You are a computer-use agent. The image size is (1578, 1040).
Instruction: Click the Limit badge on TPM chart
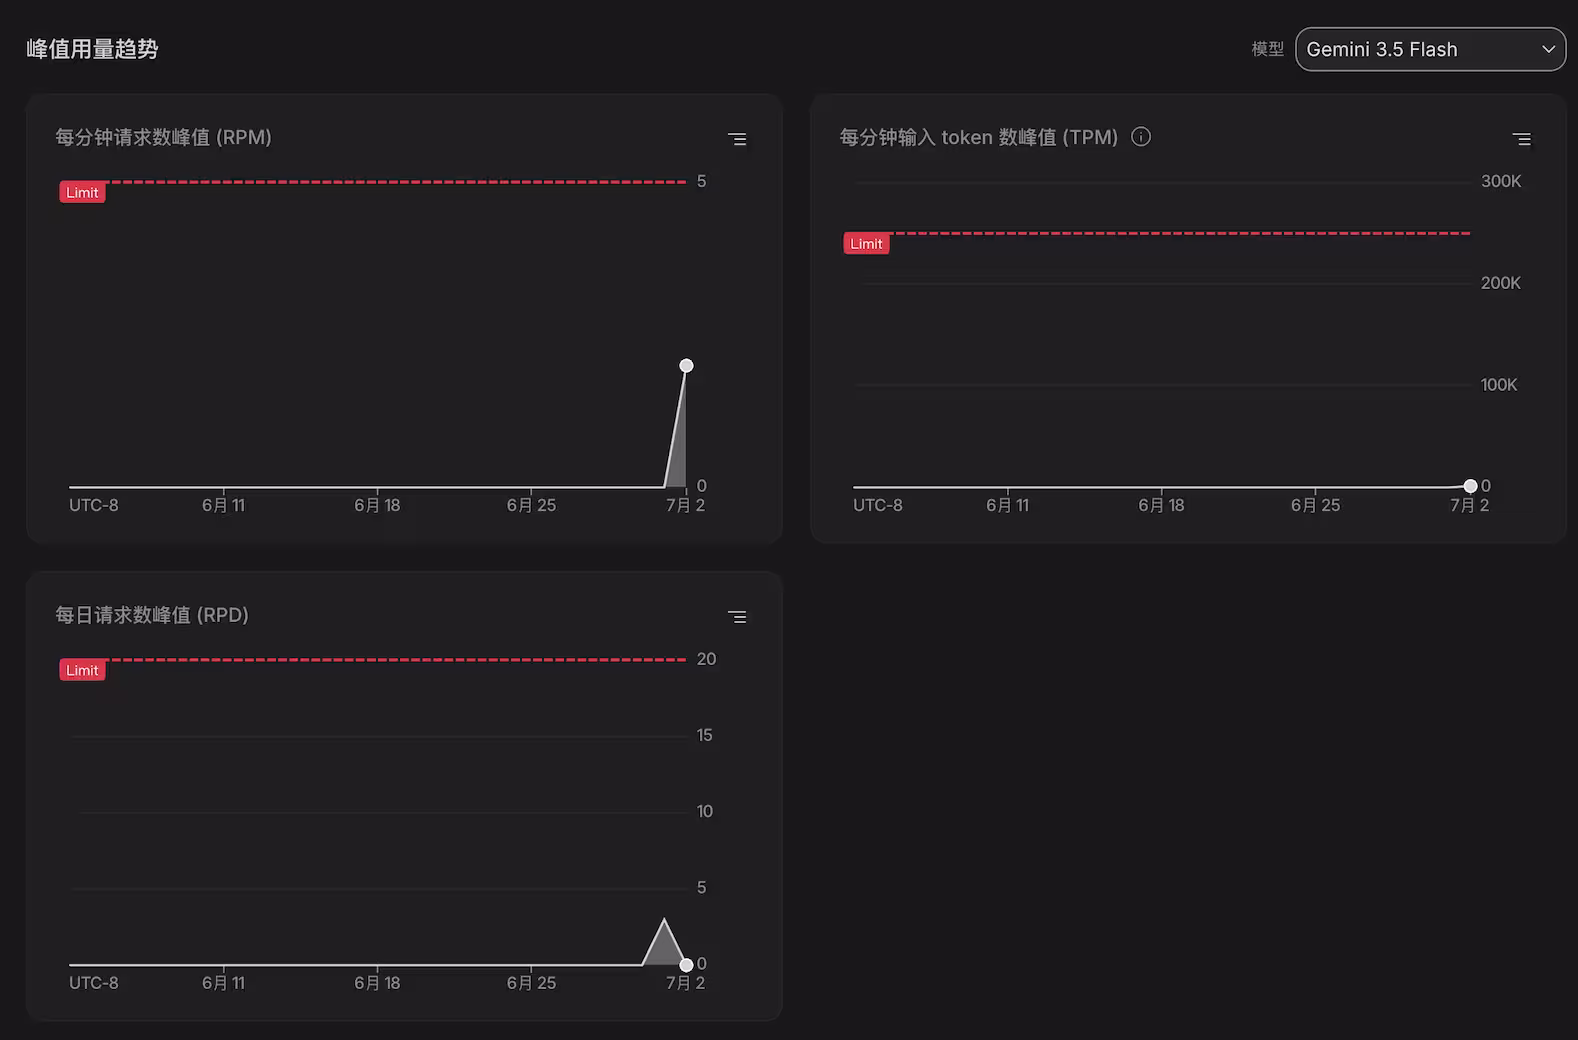[x=866, y=243]
